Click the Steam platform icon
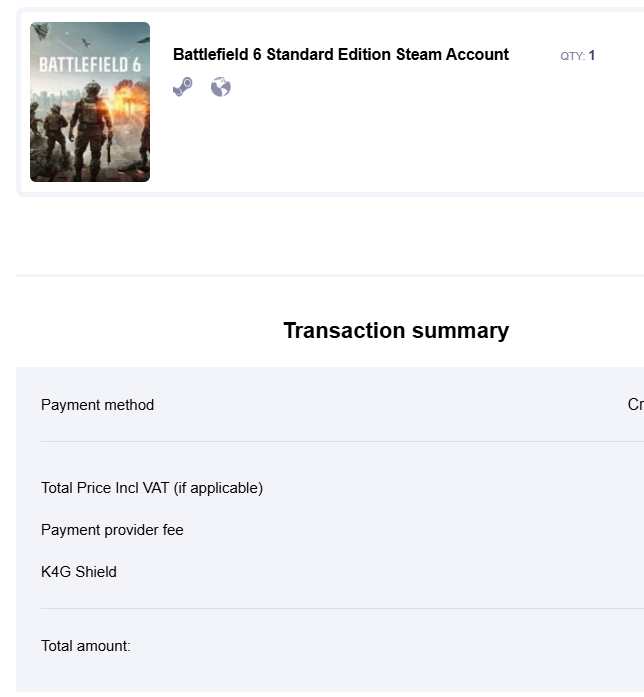Screen dimensions: 644x697 pos(182,87)
